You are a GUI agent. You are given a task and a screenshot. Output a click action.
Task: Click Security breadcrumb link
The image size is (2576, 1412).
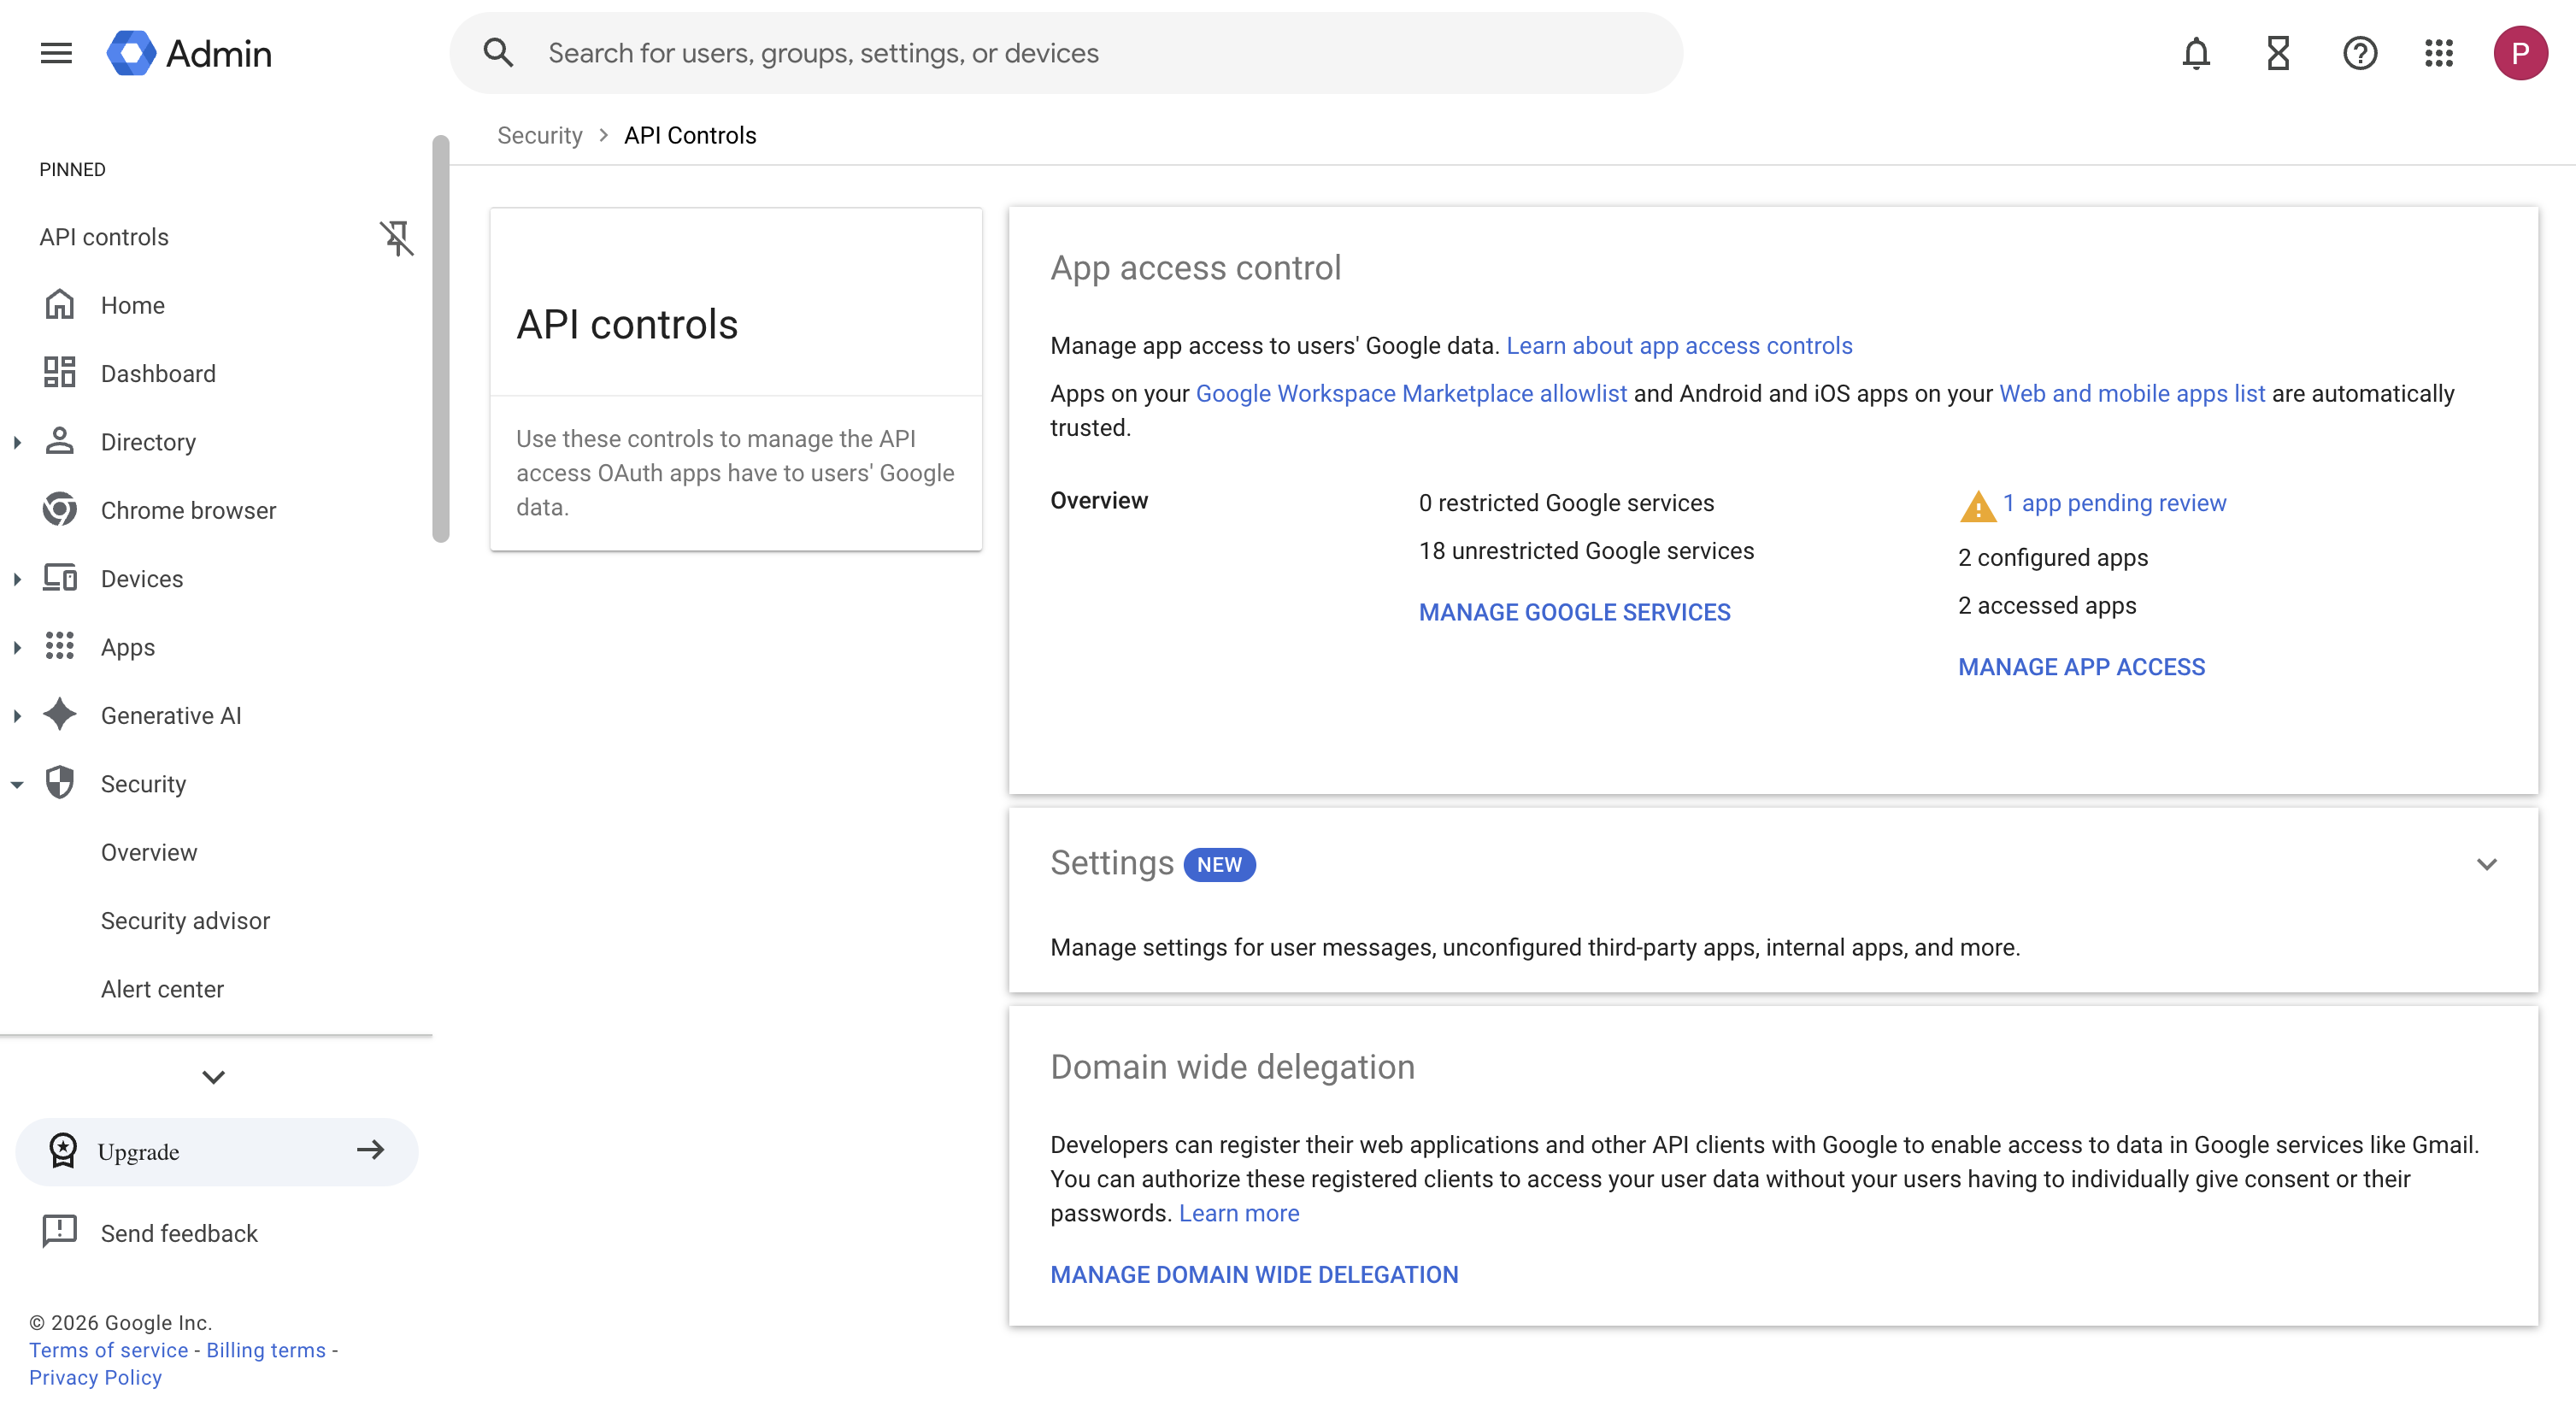pyautogui.click(x=539, y=135)
